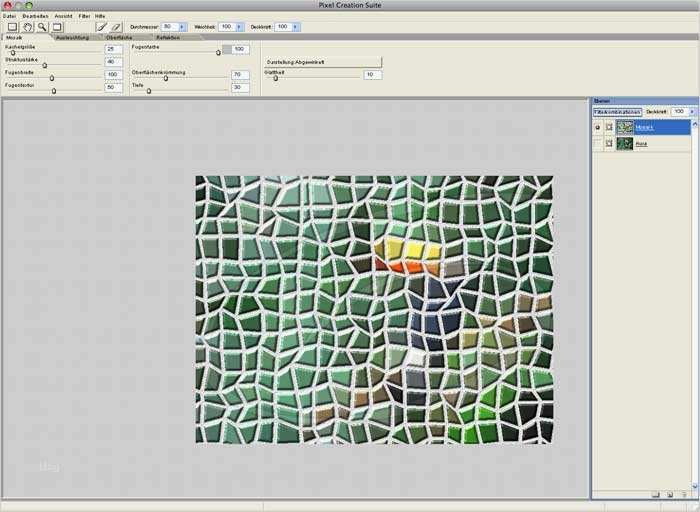Open the Durchmesser value dropdown arrow
The width and height of the screenshot is (700, 512).
182,27
